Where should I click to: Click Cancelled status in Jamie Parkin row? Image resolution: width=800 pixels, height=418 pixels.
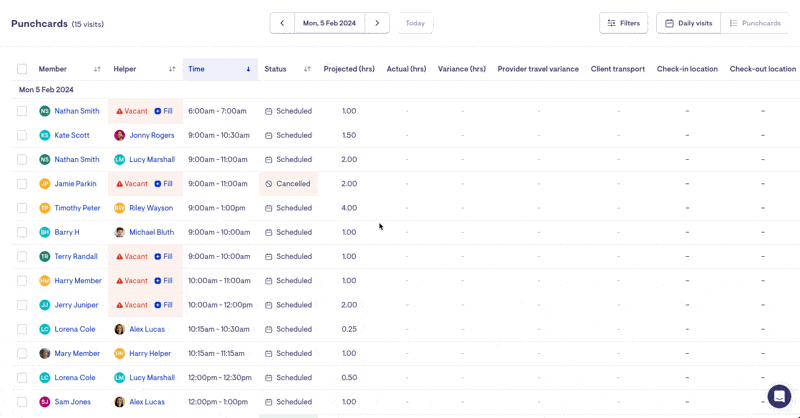click(288, 184)
